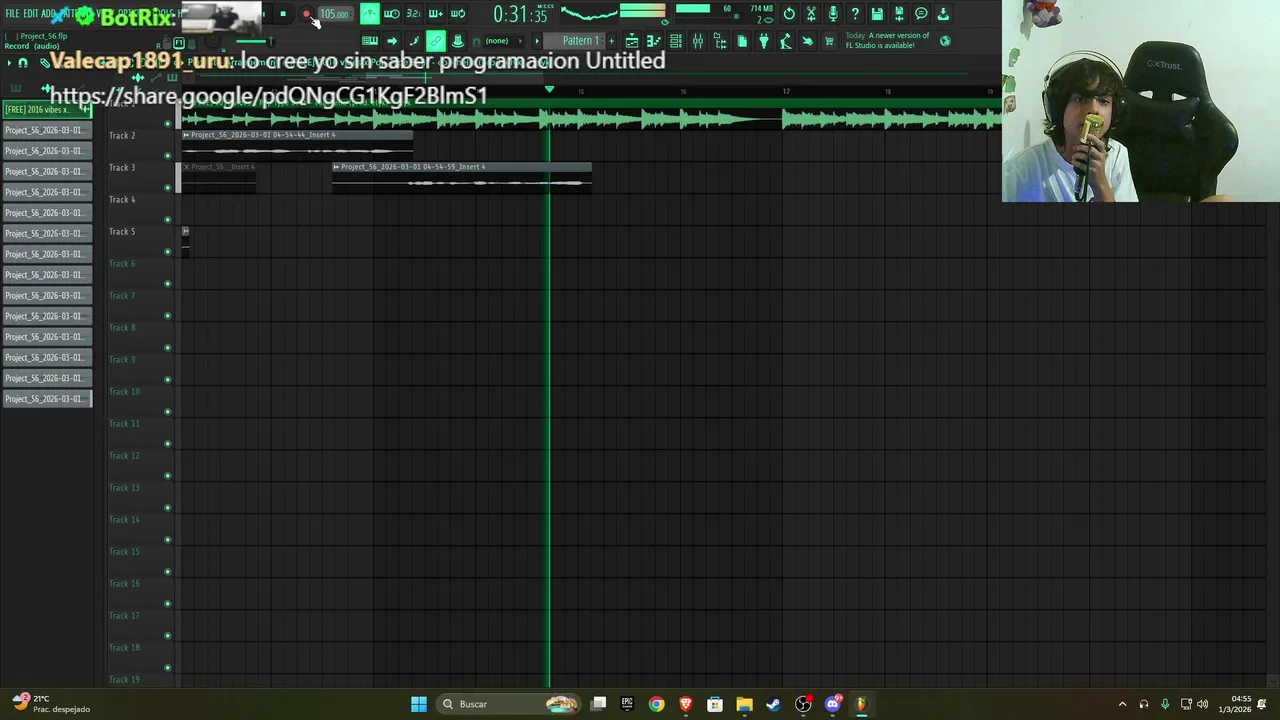Select the [FREE] 2016 vibes sample

click(47, 109)
